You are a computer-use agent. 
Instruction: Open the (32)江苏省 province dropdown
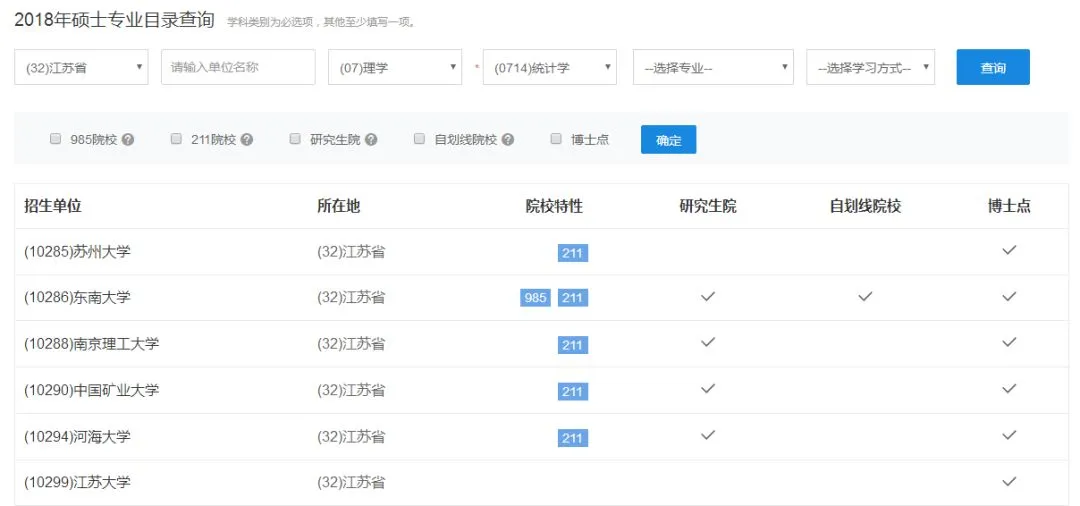click(81, 67)
